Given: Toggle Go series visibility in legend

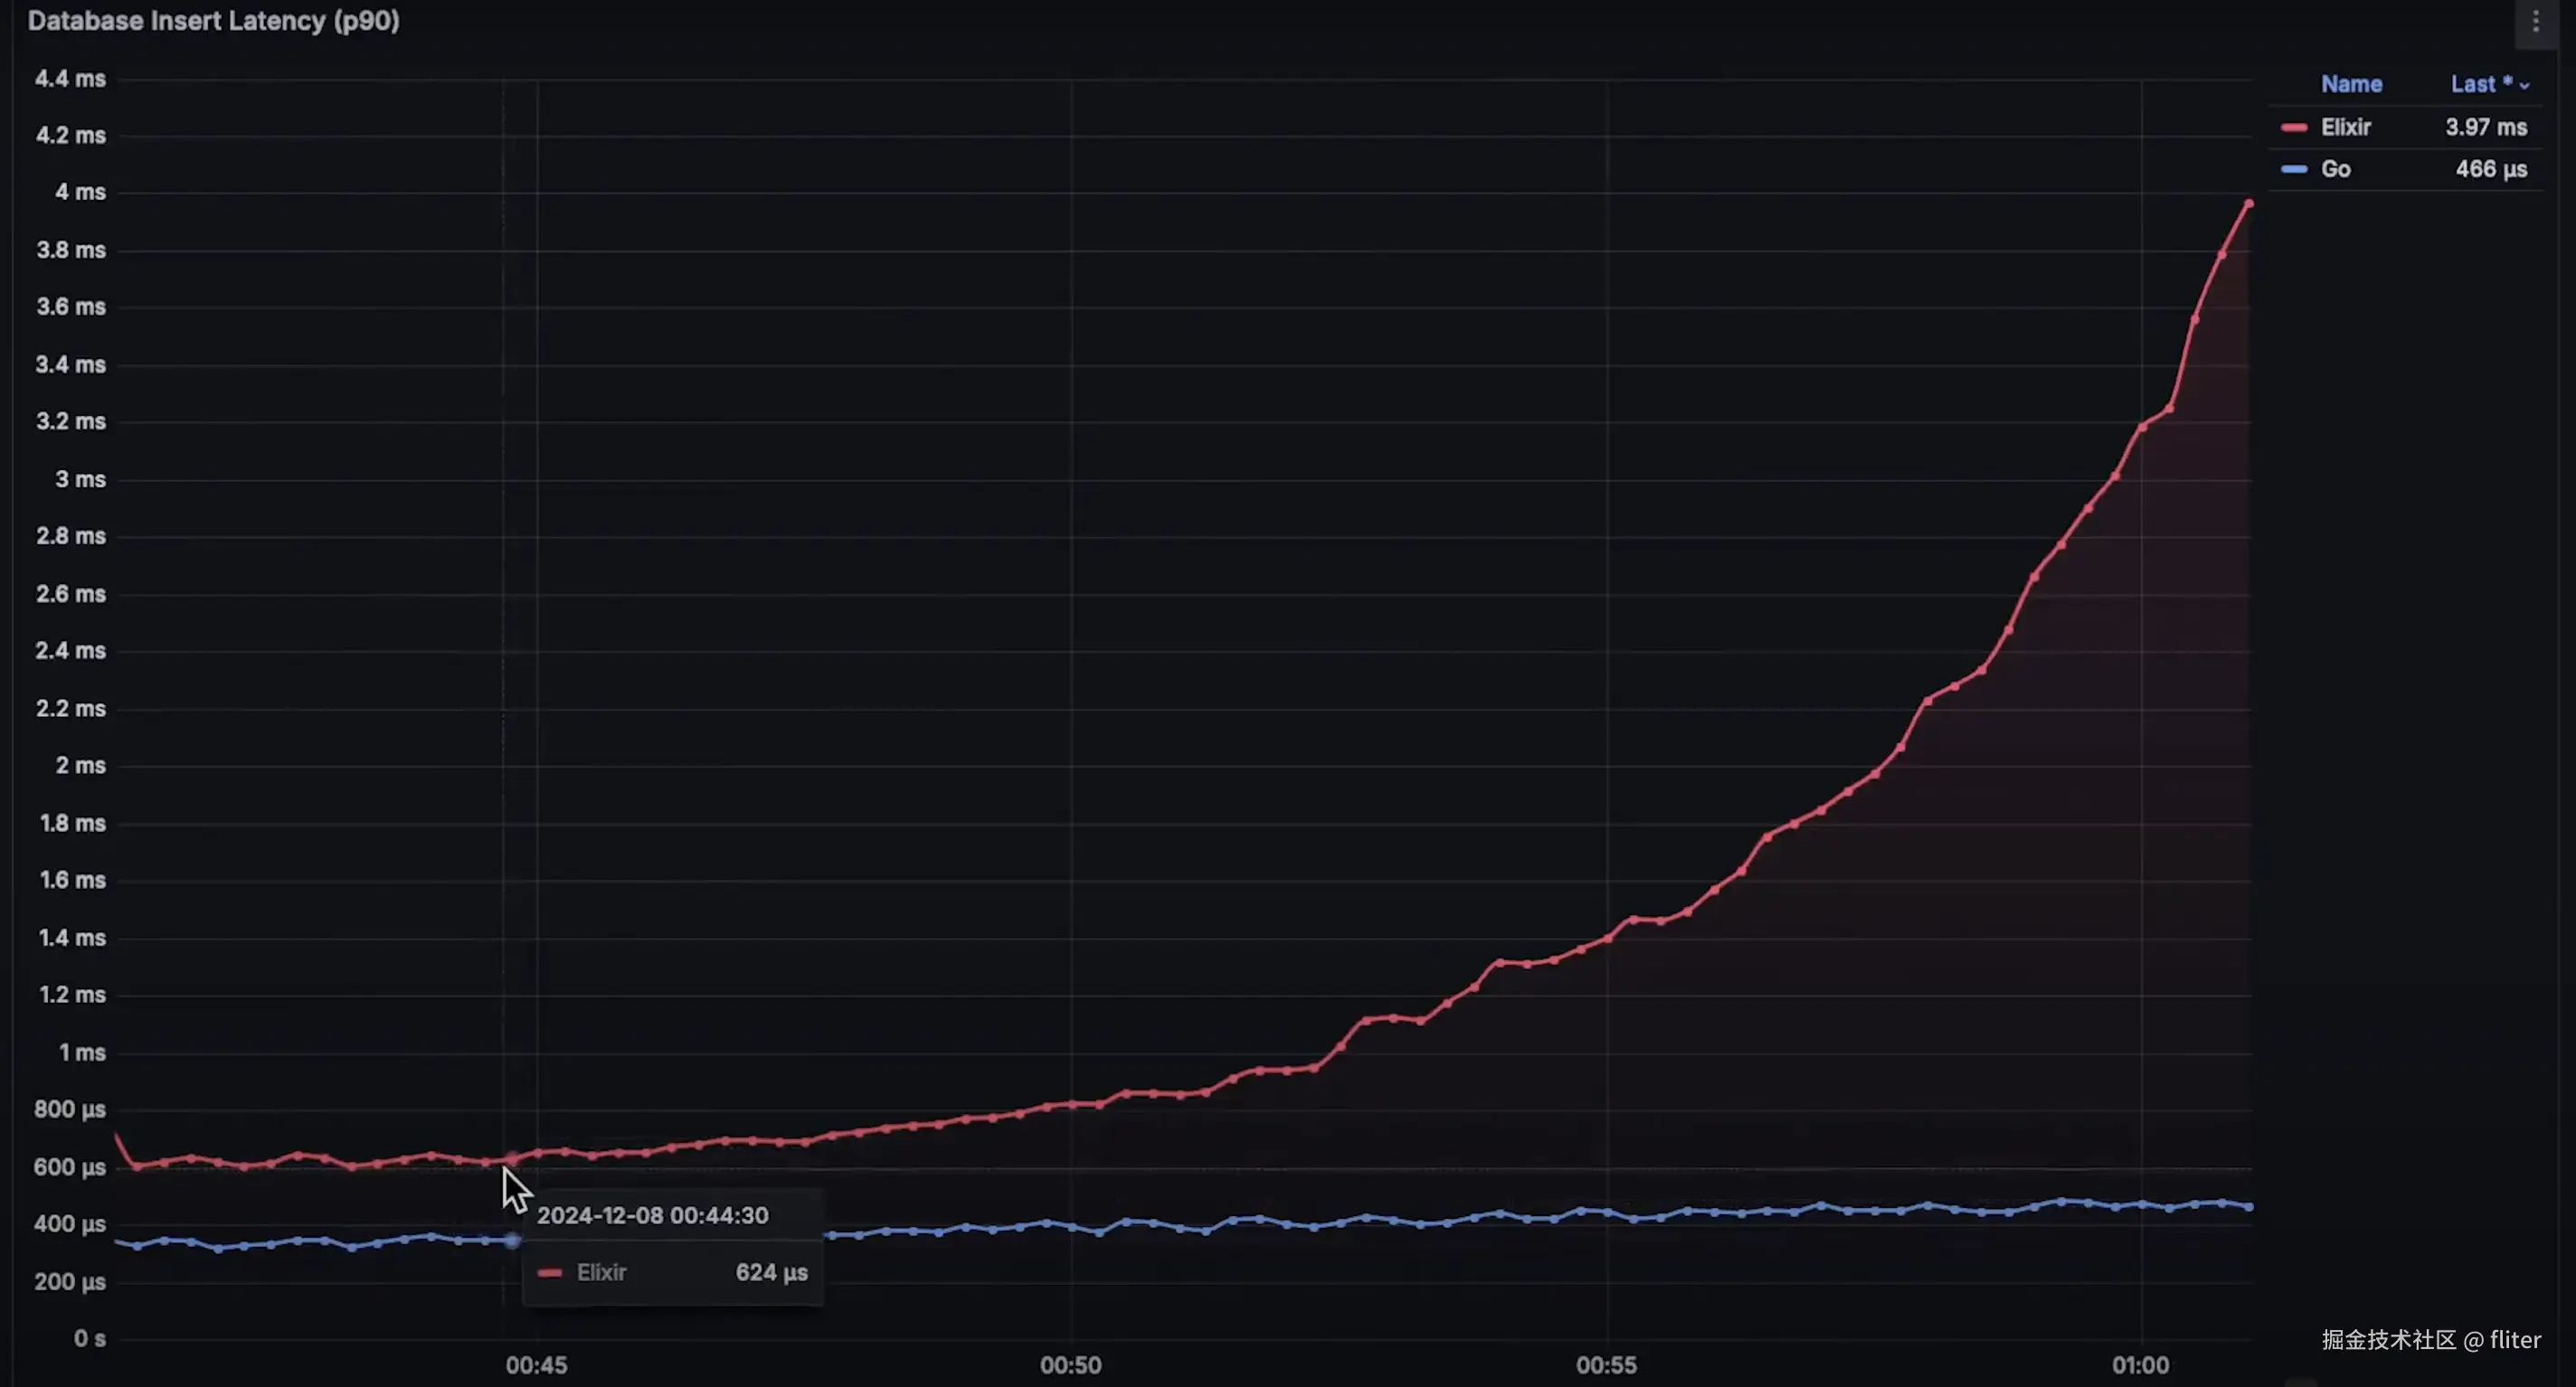Looking at the screenshot, I should 2335,169.
